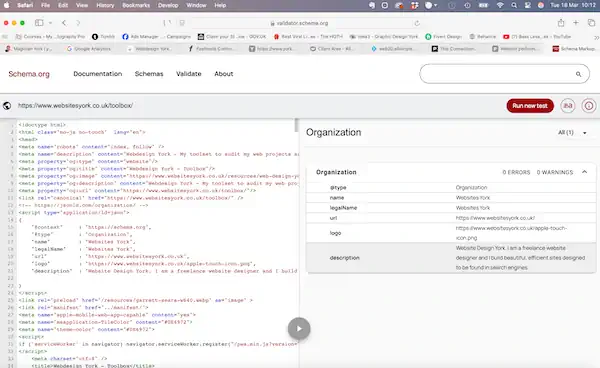
Task: Open the Safari Bookmarks menu
Action: (x=136, y=5)
